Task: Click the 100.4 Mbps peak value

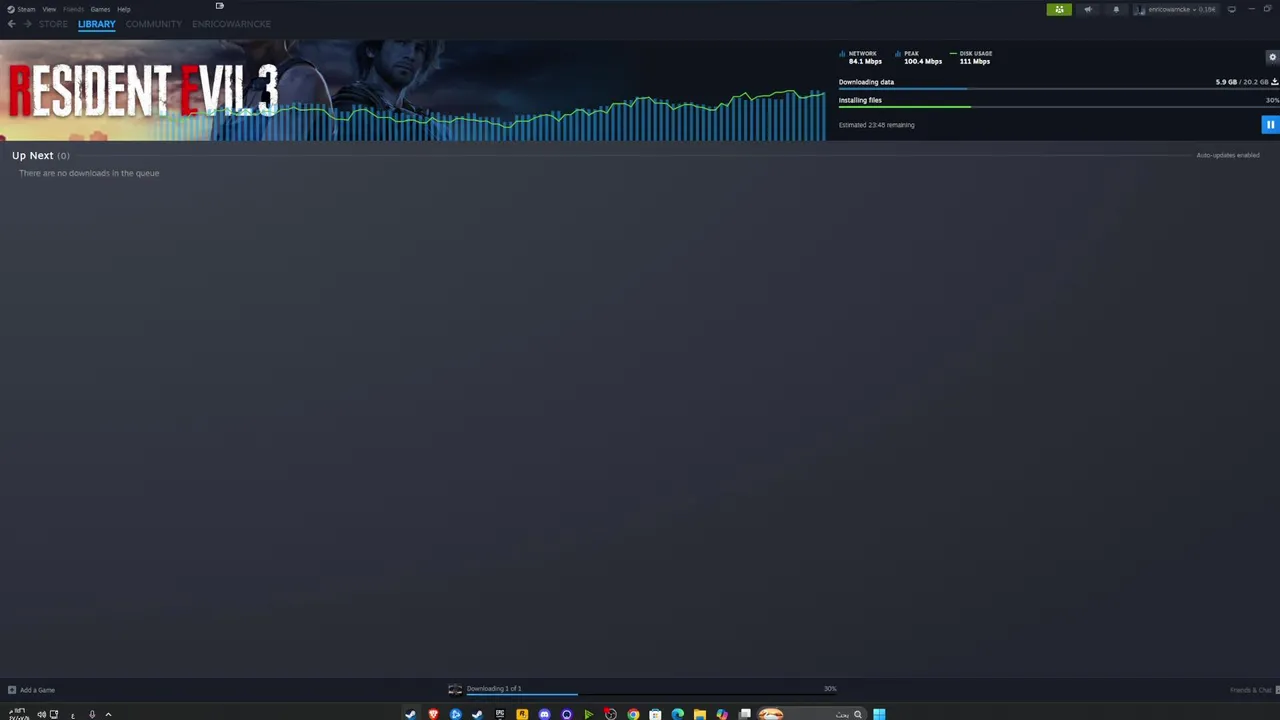Action: coord(923,61)
